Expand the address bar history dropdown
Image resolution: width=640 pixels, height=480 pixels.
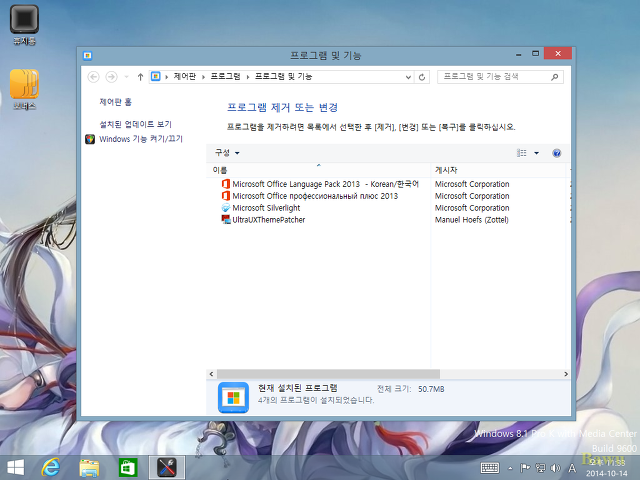pos(408,77)
